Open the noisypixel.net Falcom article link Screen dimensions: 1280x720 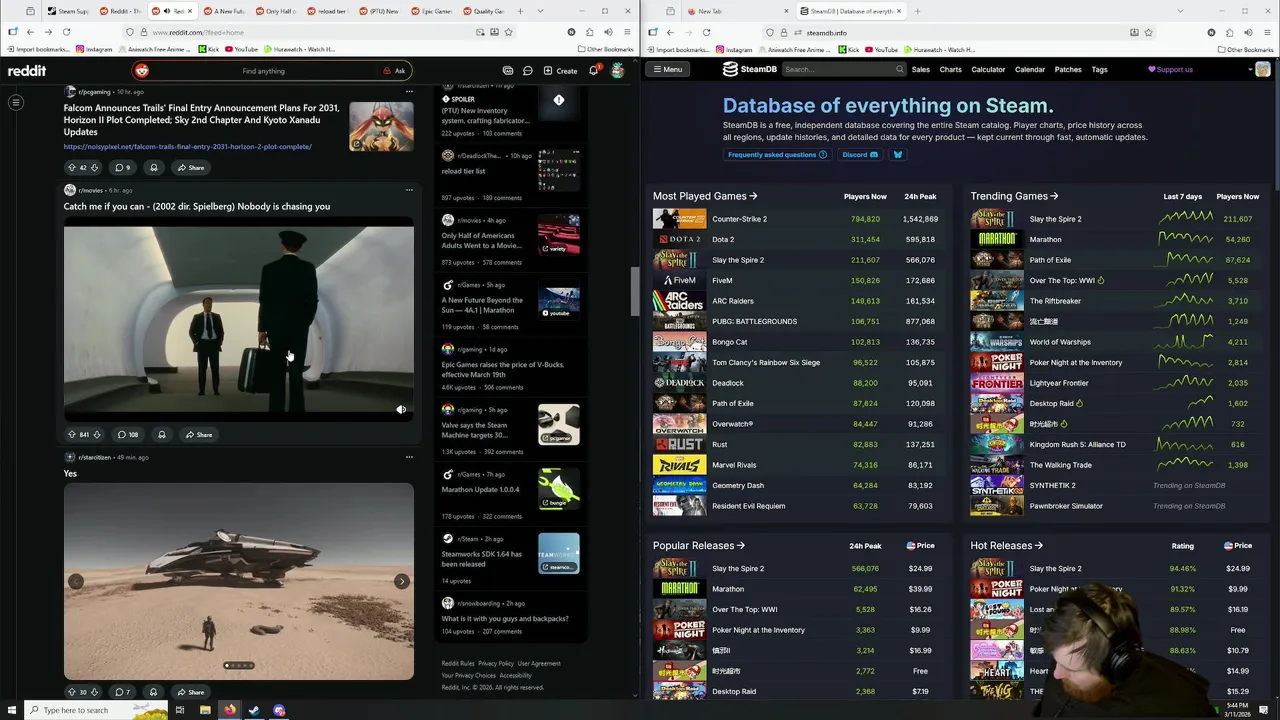(187, 146)
